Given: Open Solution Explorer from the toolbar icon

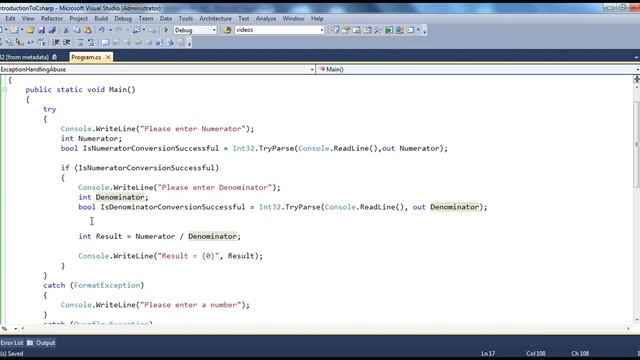Looking at the screenshot, I should [x=335, y=30].
